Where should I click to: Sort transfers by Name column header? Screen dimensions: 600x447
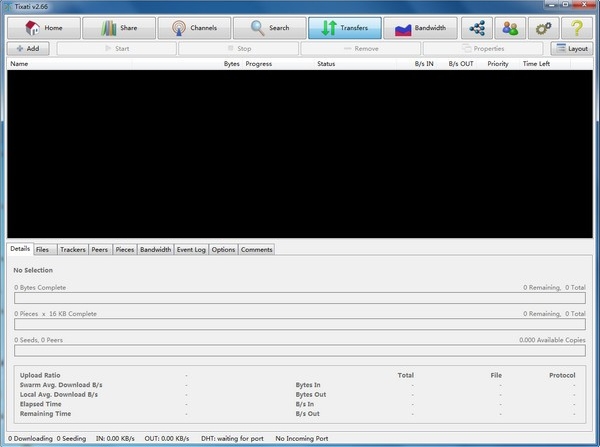tap(19, 64)
